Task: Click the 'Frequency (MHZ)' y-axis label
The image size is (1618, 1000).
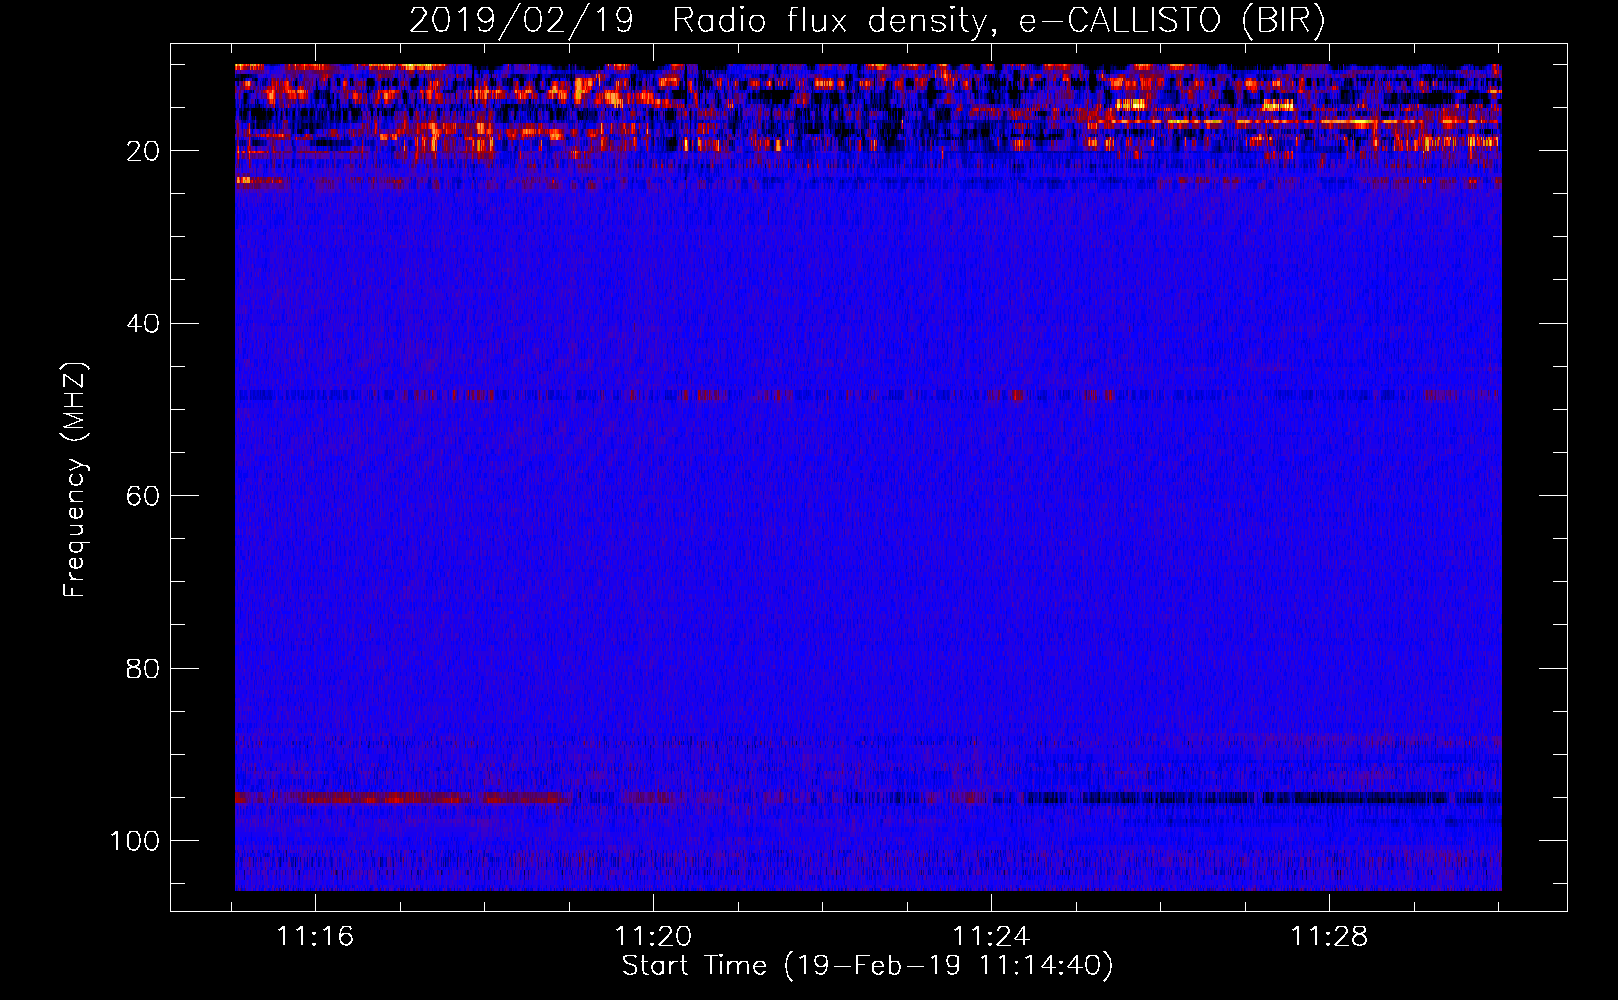Action: point(75,480)
